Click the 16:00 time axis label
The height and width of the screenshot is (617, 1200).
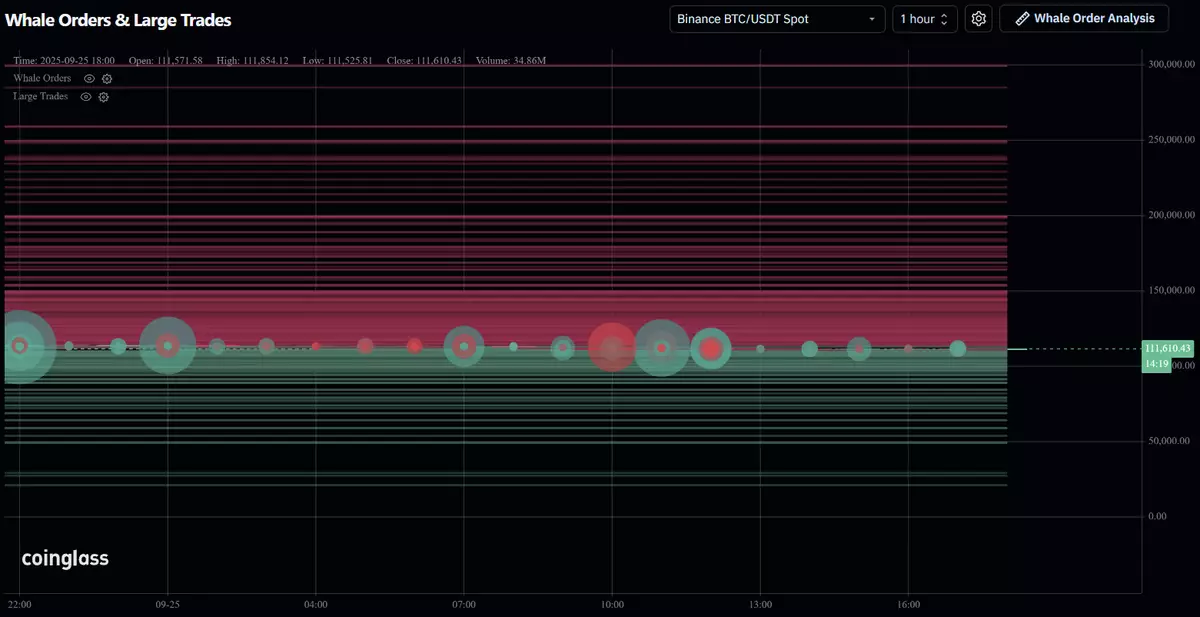point(908,605)
